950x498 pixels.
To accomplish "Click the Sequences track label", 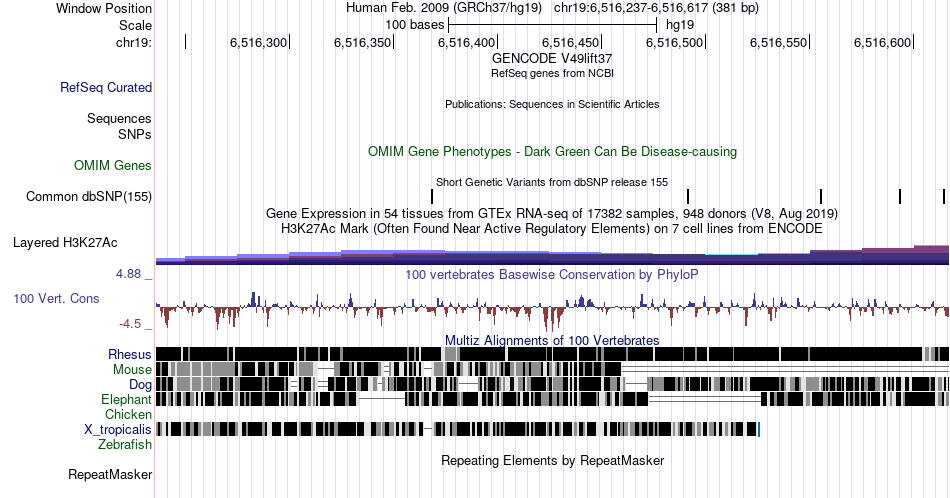I will tap(119, 118).
